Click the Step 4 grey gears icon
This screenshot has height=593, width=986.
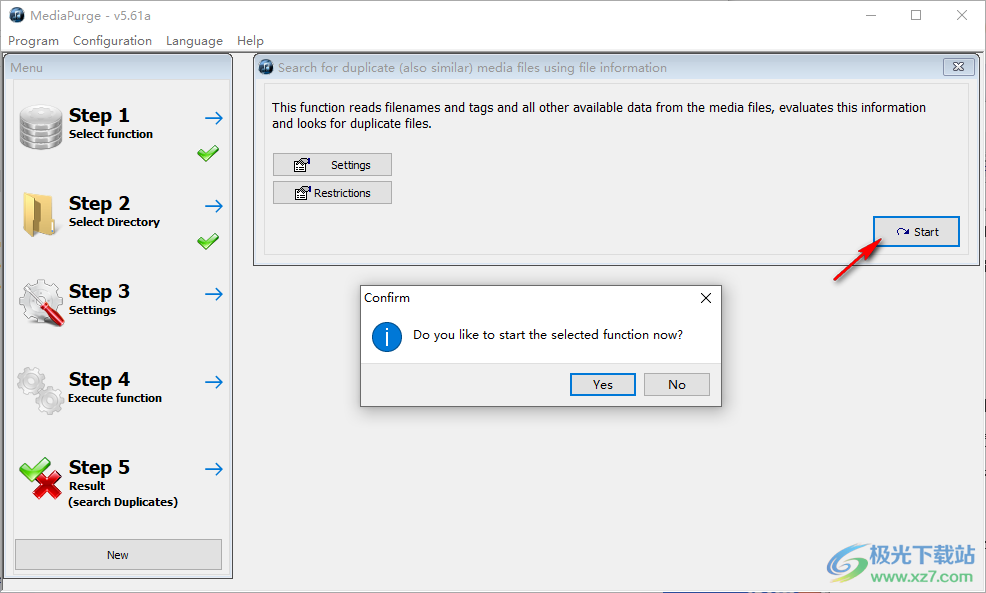pyautogui.click(x=40, y=390)
